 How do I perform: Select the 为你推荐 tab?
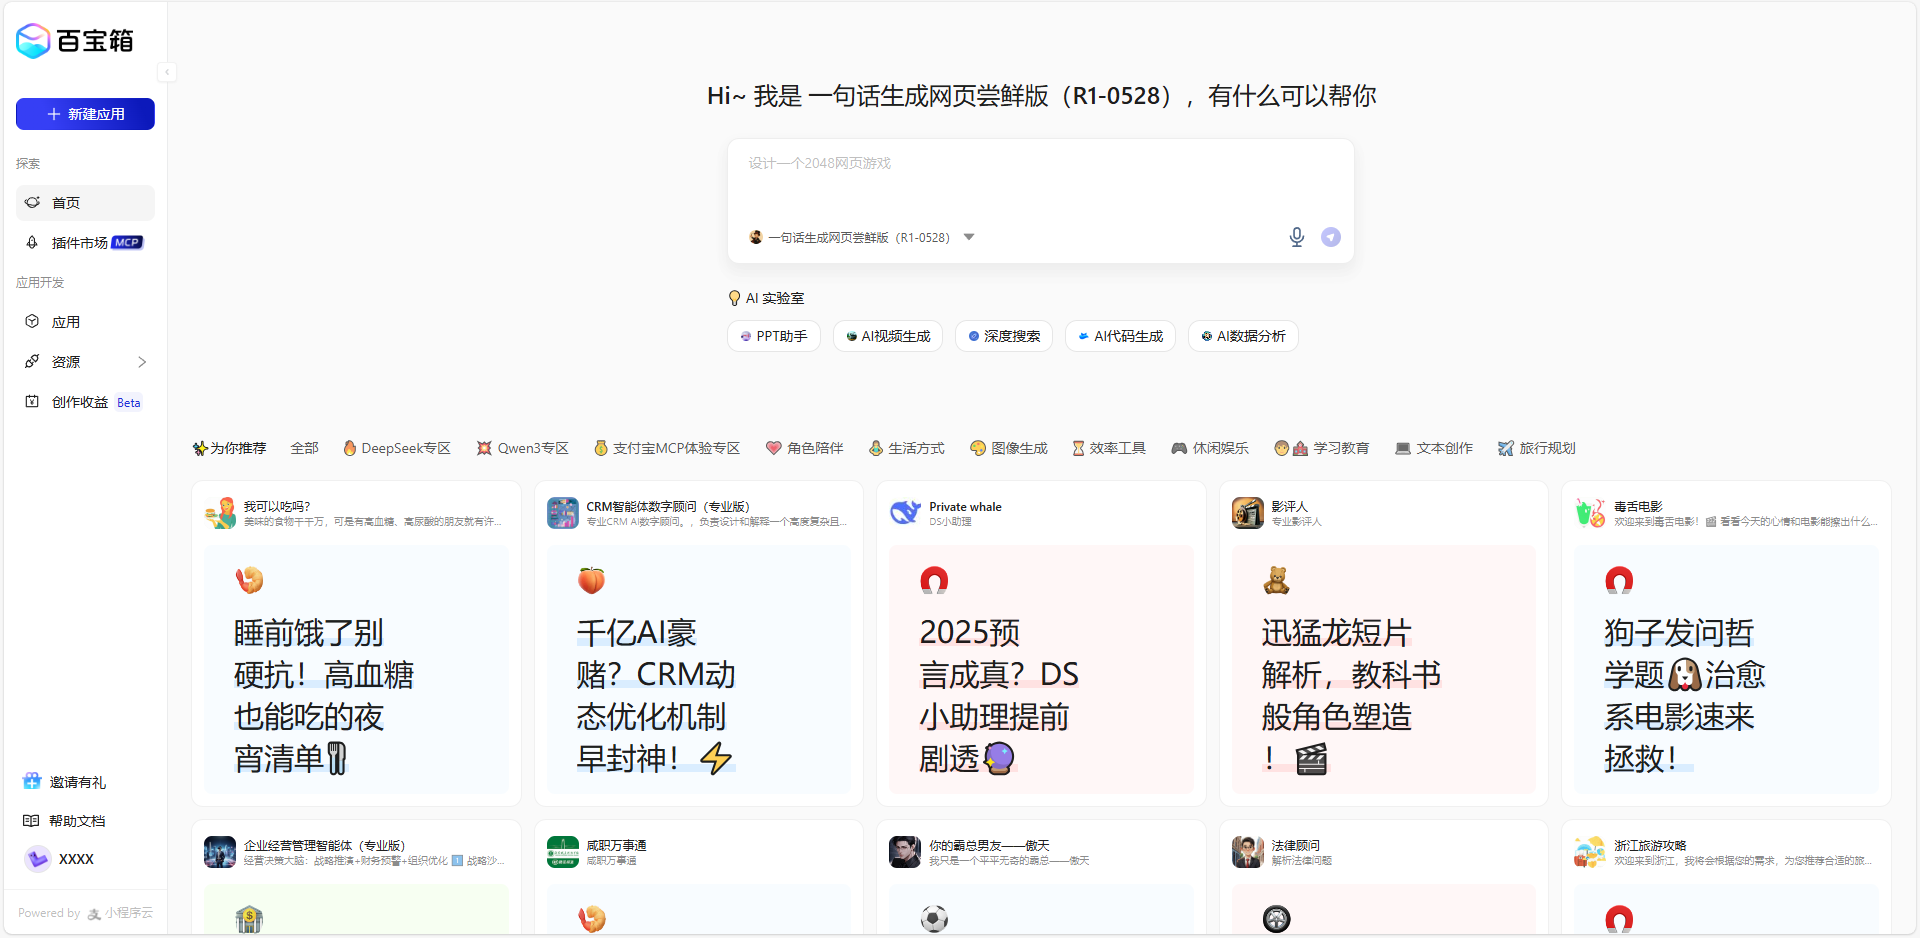click(230, 448)
